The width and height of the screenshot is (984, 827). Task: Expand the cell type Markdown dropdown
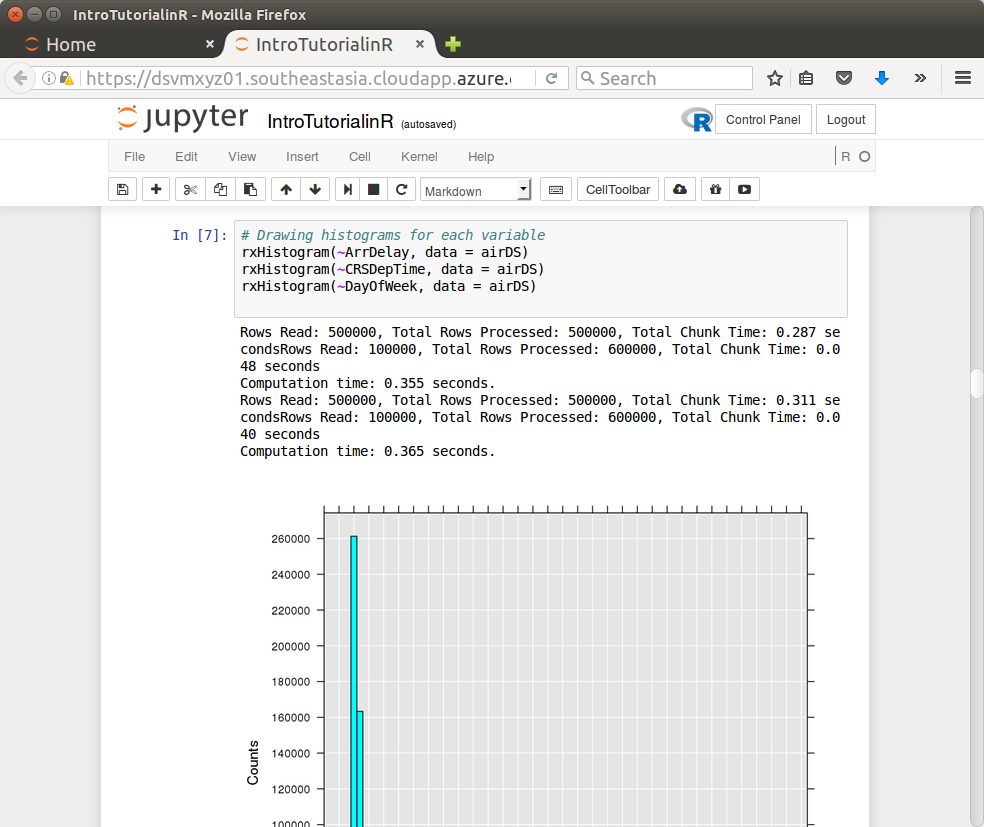pyautogui.click(x=476, y=190)
